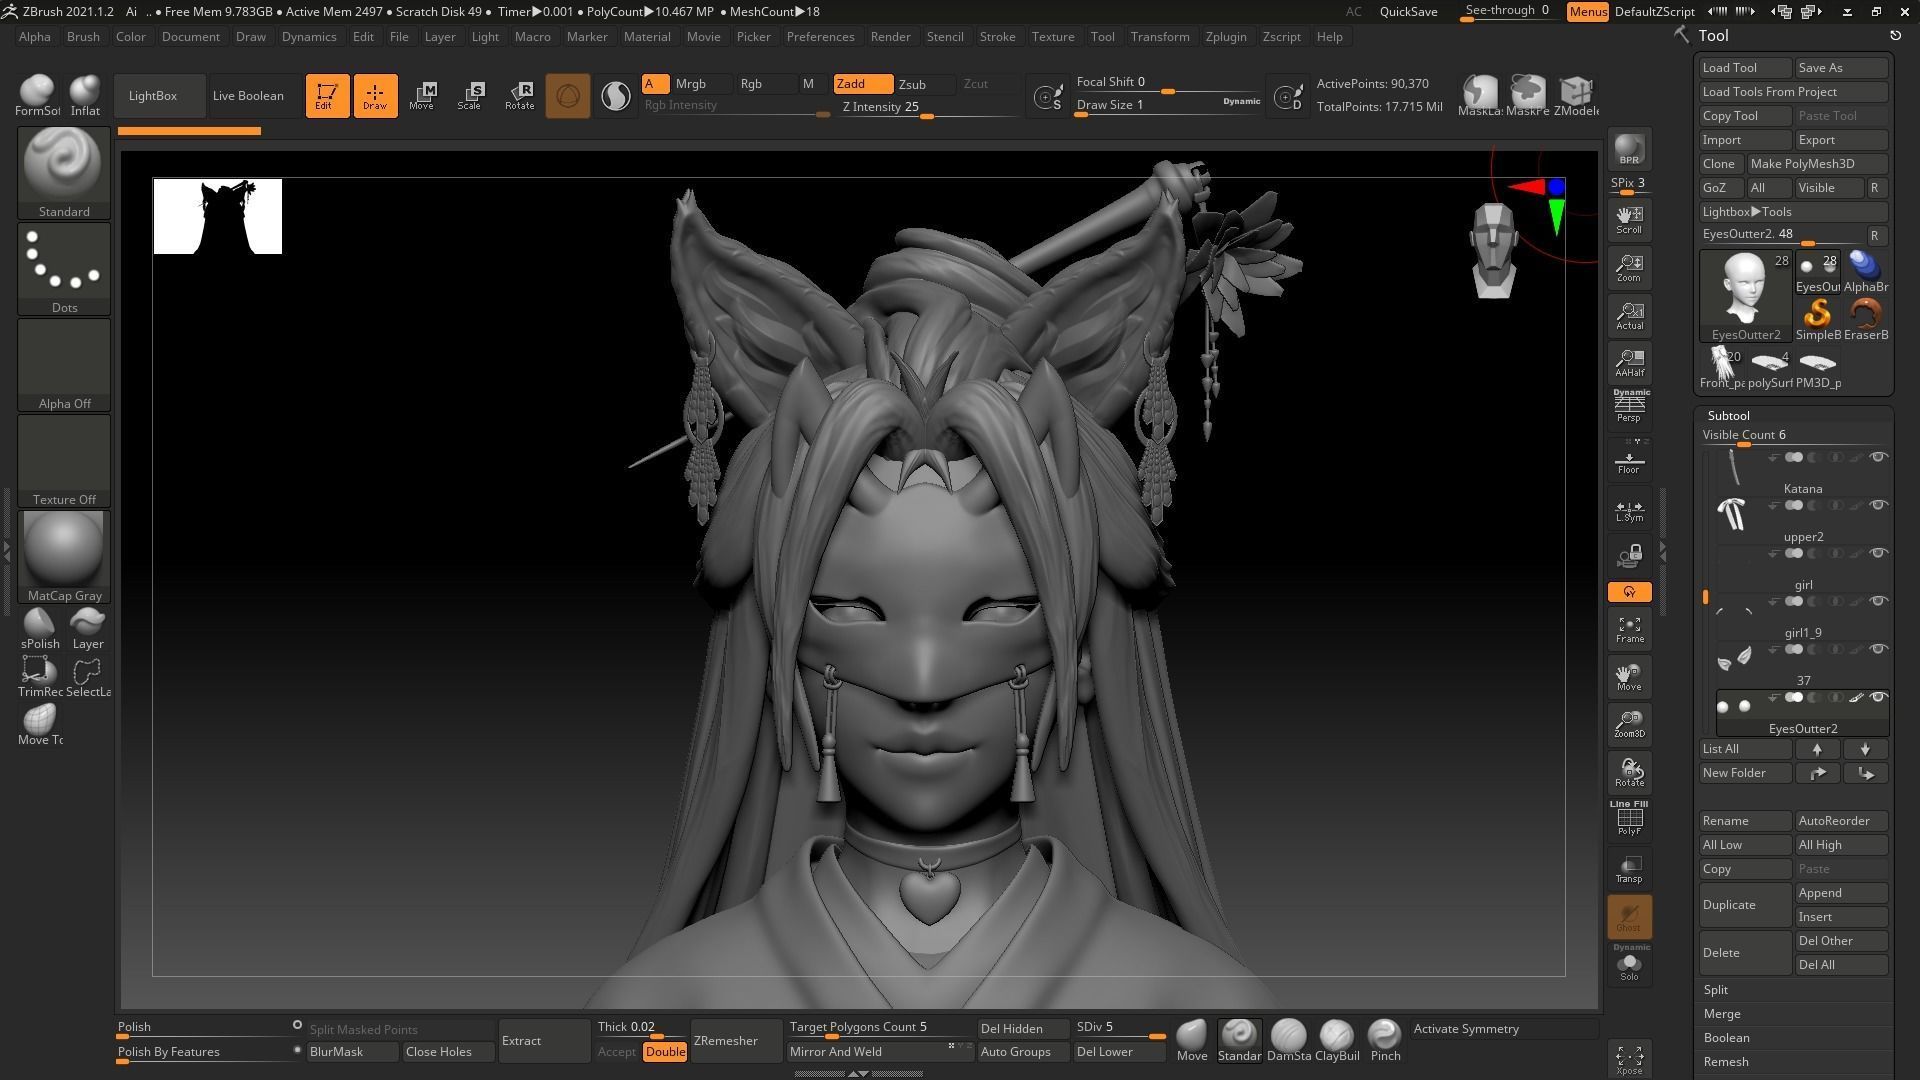The width and height of the screenshot is (1920, 1080).
Task: Click the Zoom canvas icon
Action: click(x=1629, y=267)
